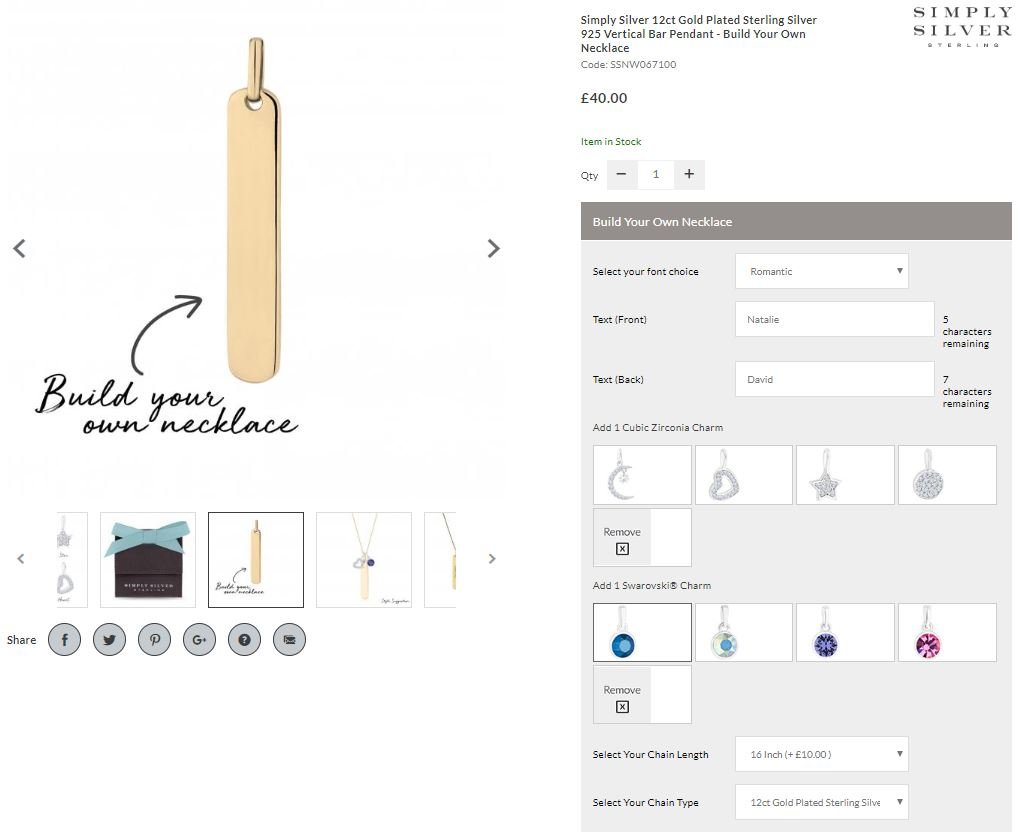
Task: View the necklace with charms thumbnail
Action: point(364,560)
